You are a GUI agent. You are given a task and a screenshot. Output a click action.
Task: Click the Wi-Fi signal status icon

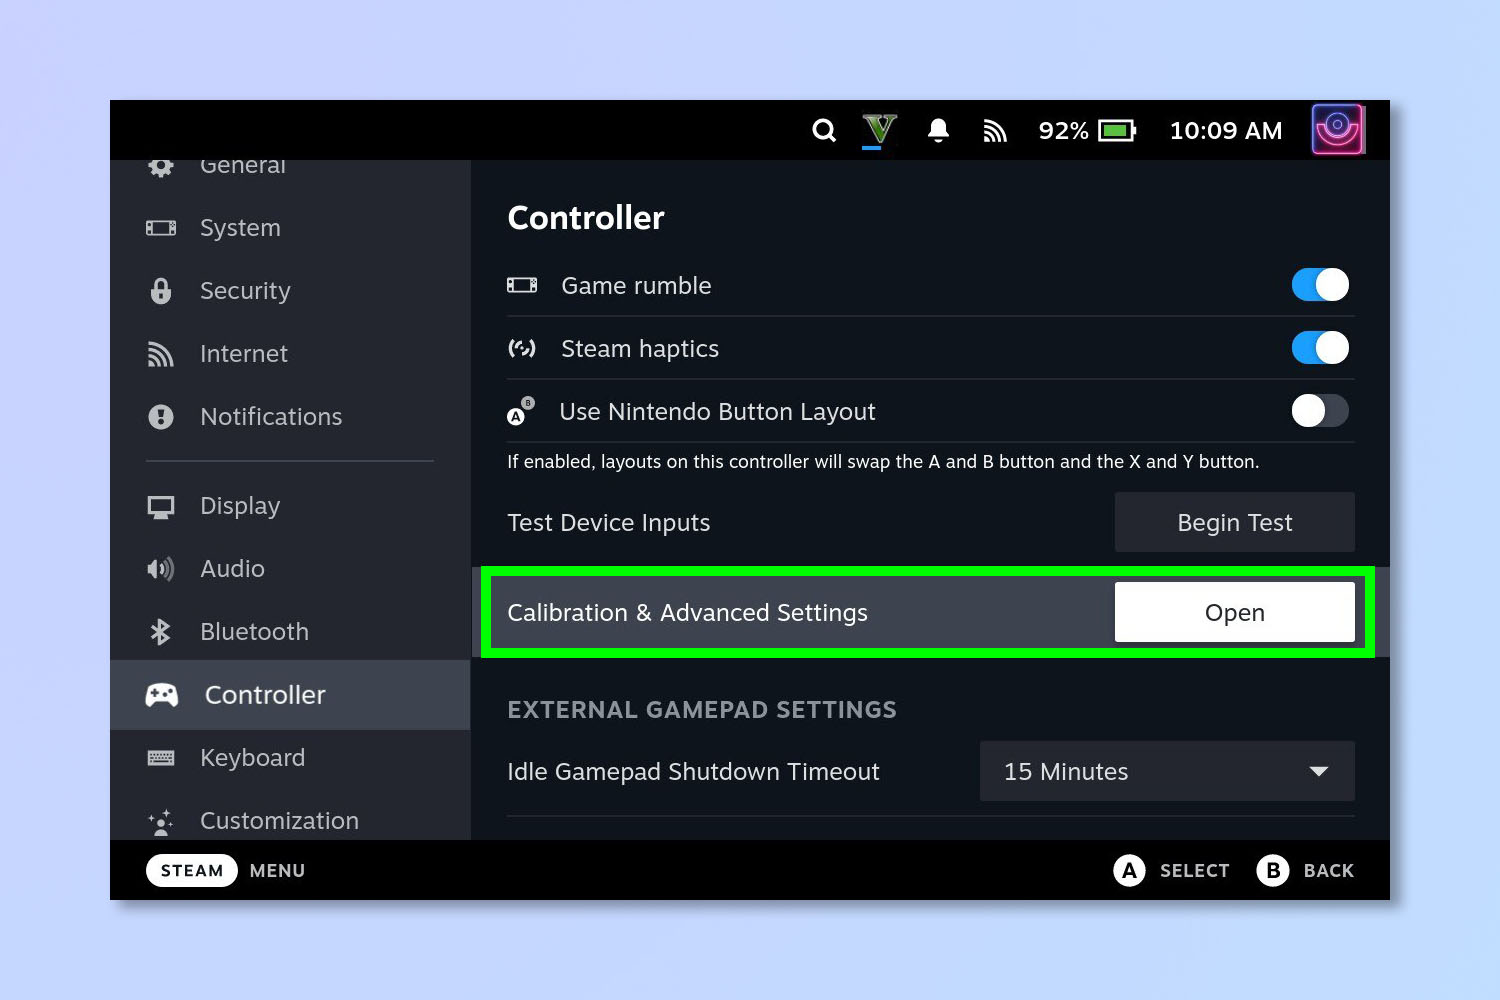coord(995,131)
